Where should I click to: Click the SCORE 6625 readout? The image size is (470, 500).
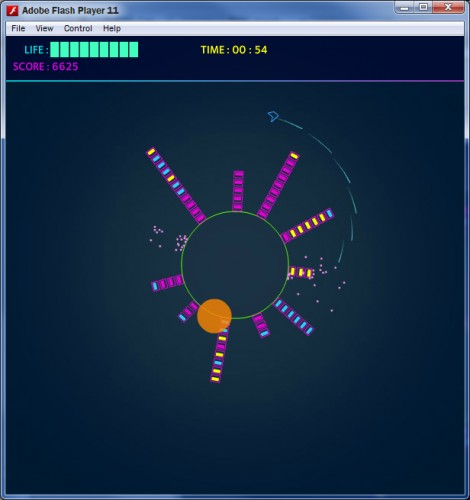[x=46, y=66]
